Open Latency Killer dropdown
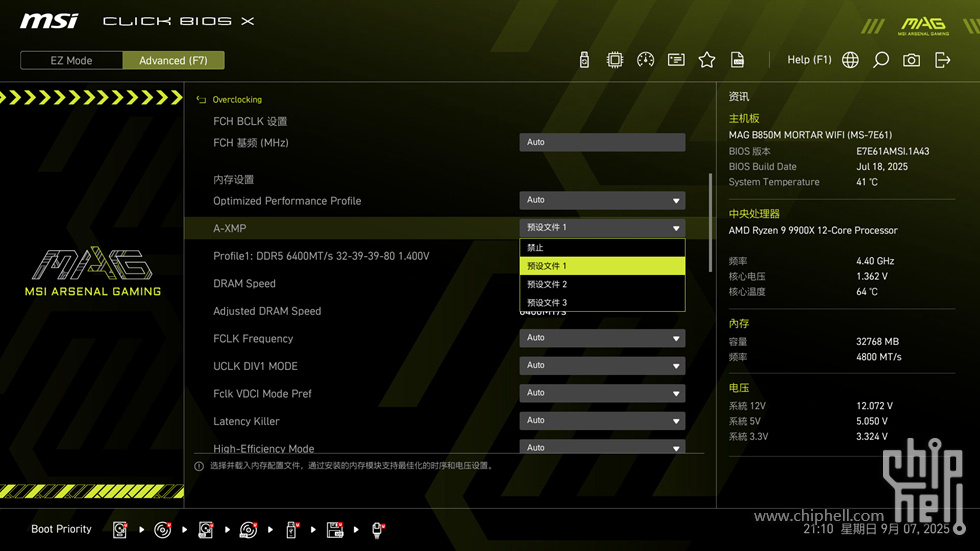 coord(602,420)
